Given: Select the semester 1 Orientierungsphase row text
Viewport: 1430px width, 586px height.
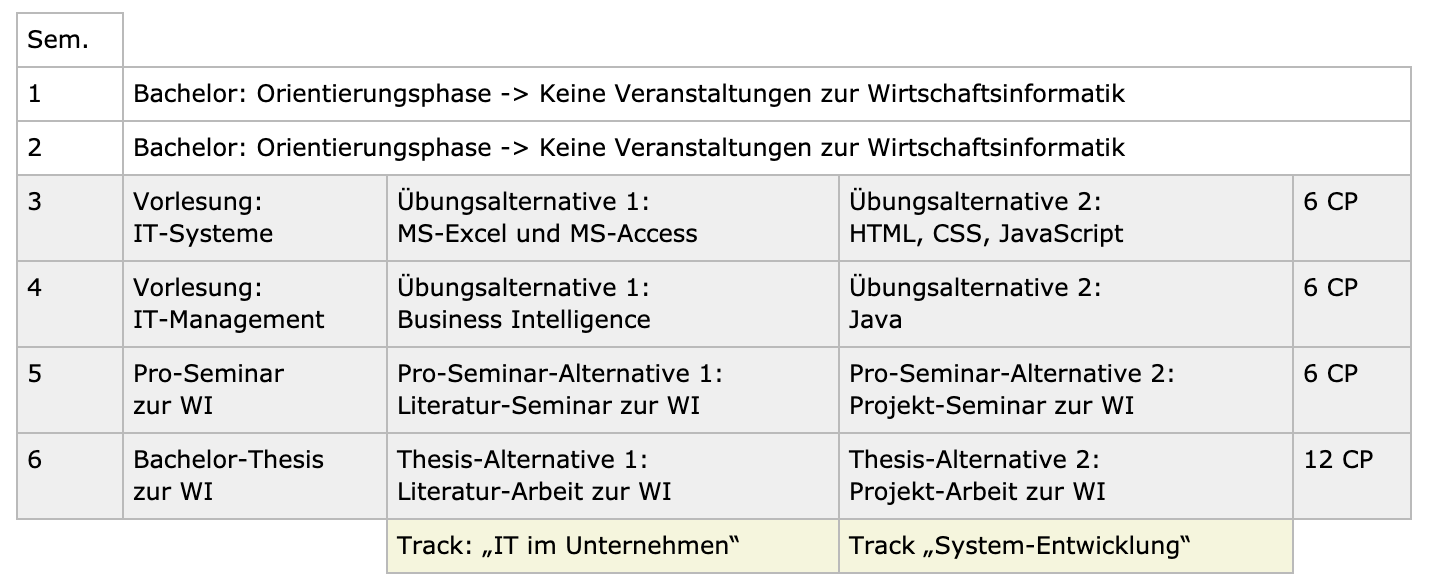Looking at the screenshot, I should click(x=629, y=94).
